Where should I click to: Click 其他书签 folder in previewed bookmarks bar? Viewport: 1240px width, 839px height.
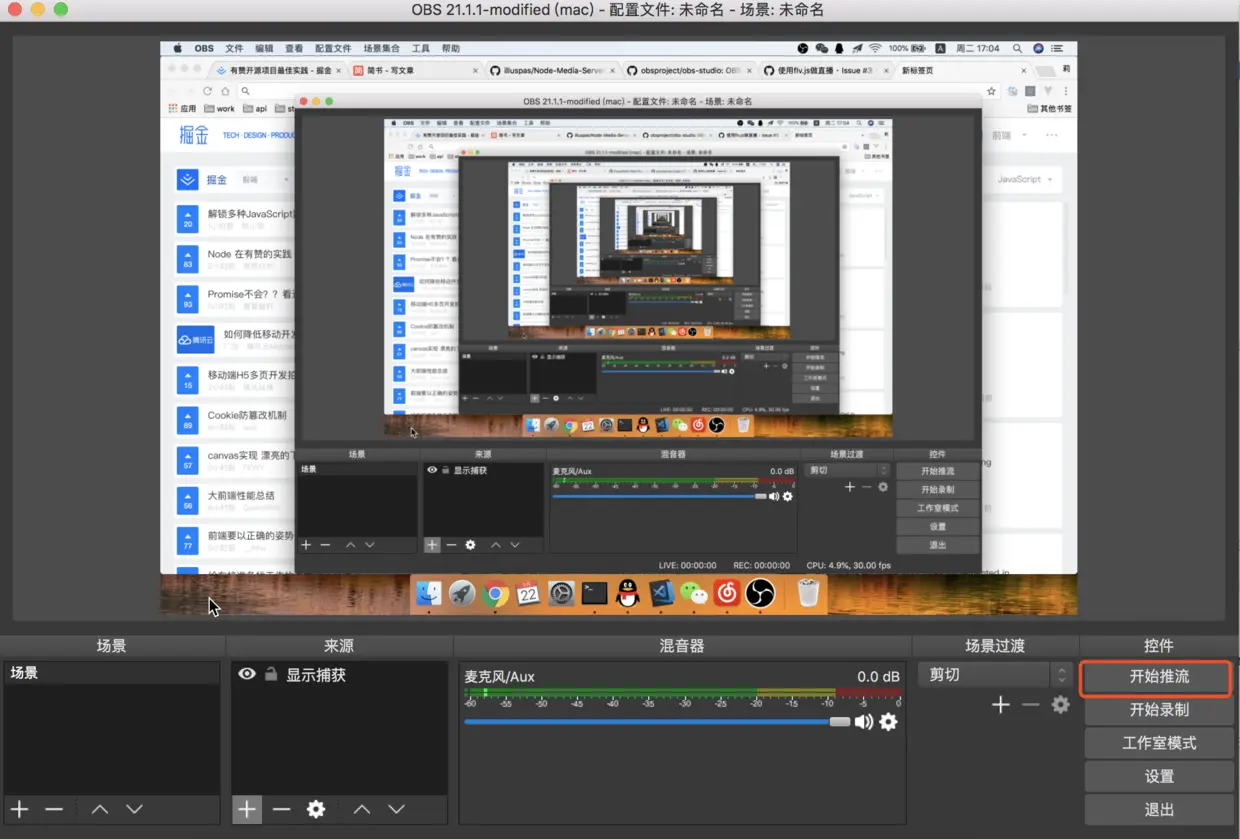click(1050, 109)
